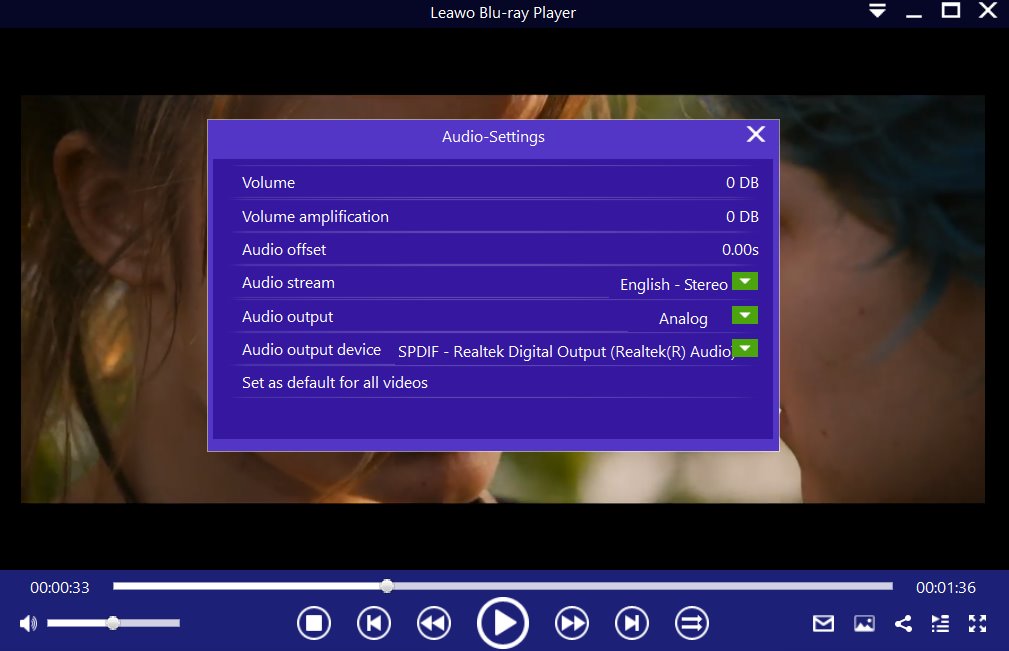The image size is (1009, 651).
Task: Toggle shuffle playback mode
Action: point(691,622)
